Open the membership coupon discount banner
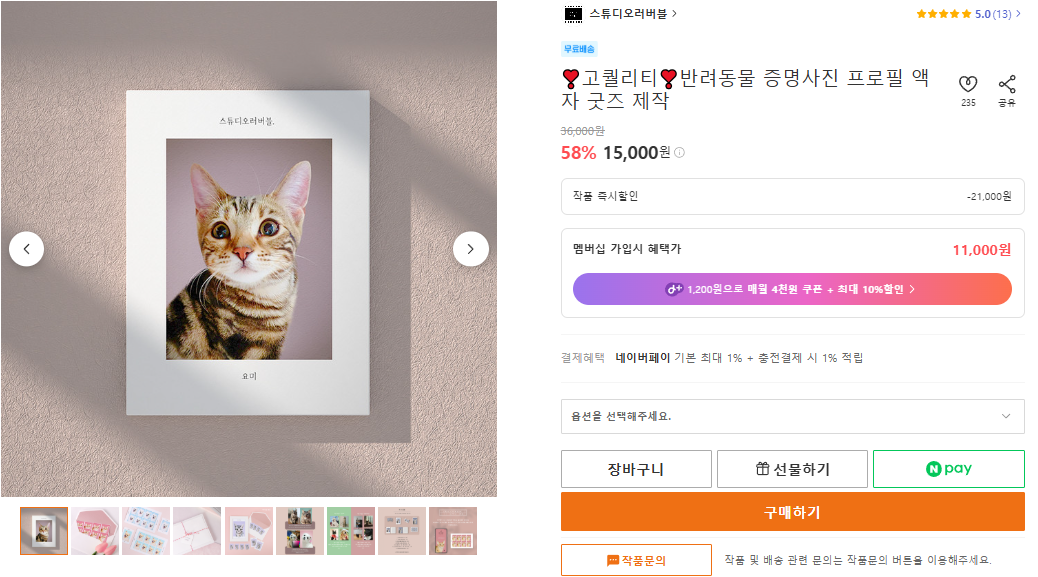This screenshot has width=1038, height=577. pos(792,289)
